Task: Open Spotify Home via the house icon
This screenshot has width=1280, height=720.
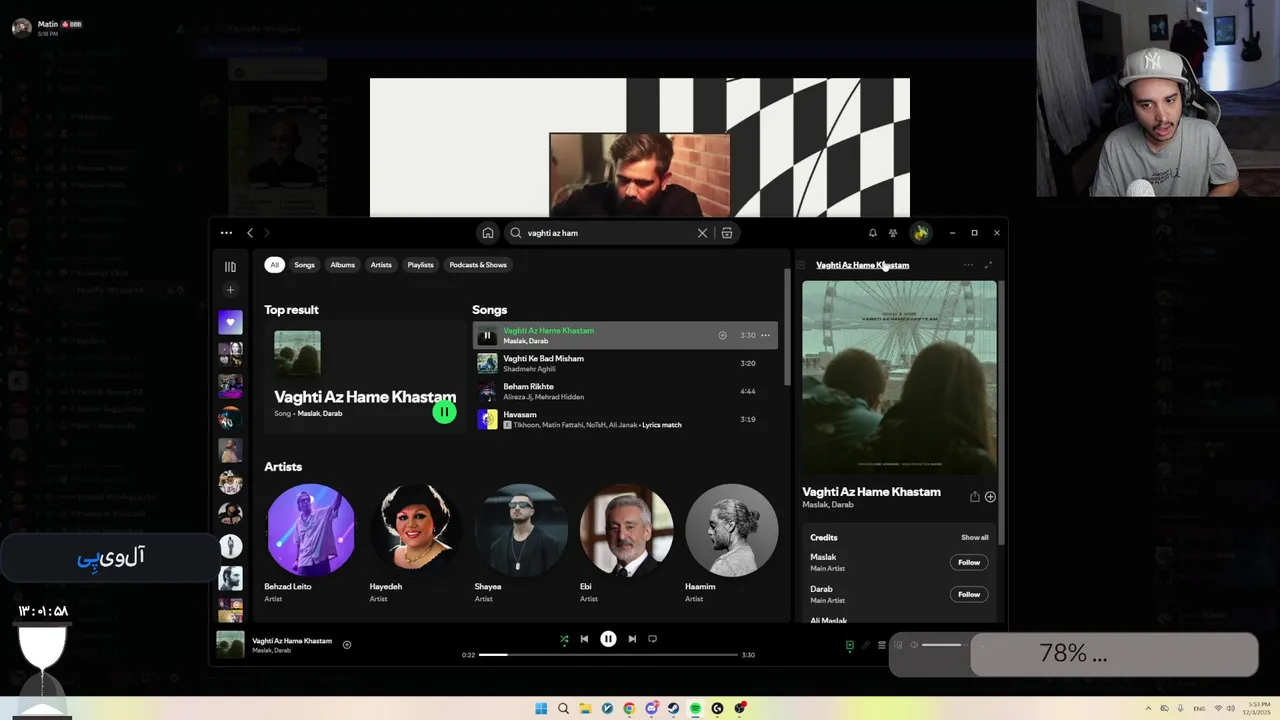Action: [x=488, y=233]
